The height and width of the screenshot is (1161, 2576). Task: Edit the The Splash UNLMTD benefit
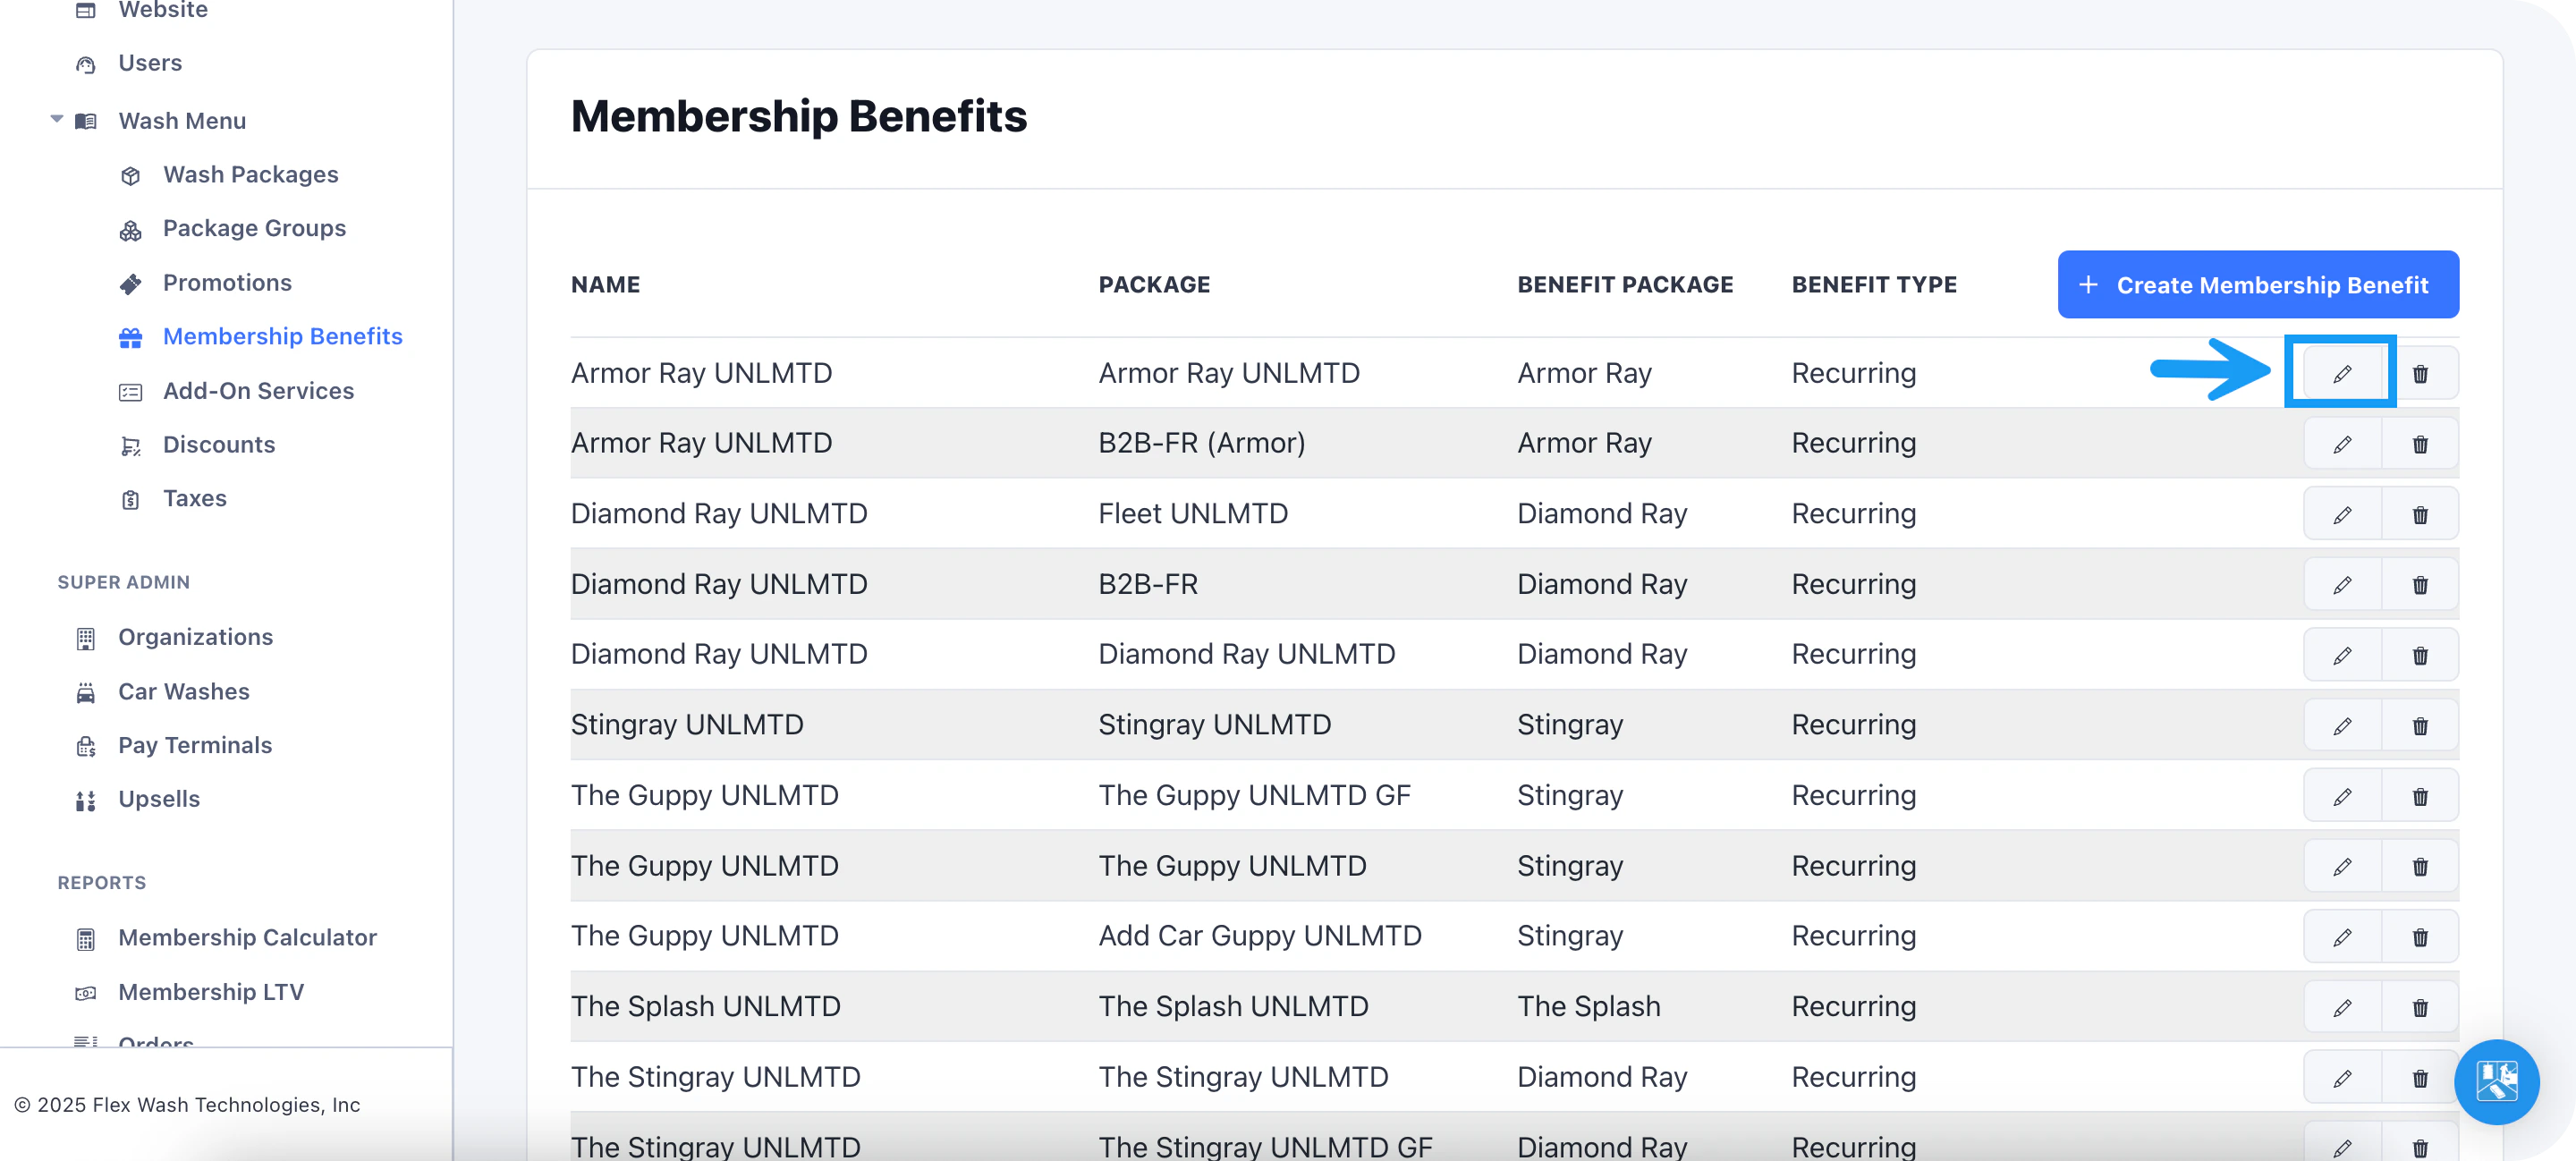2341,1007
